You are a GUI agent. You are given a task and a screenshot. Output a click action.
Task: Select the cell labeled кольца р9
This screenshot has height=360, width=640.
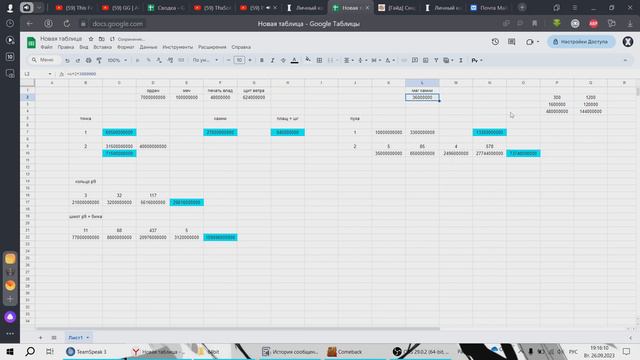click(x=85, y=181)
